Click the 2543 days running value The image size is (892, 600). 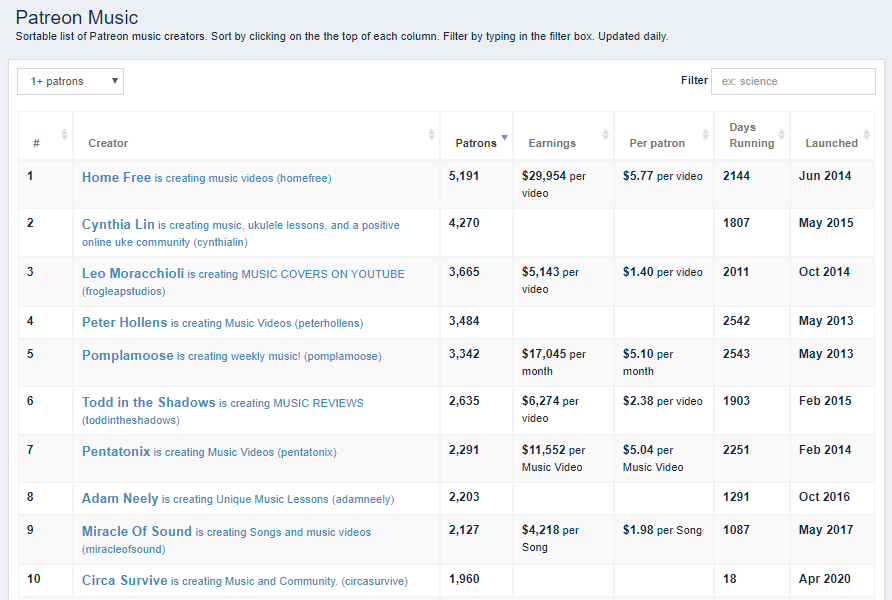[736, 354]
